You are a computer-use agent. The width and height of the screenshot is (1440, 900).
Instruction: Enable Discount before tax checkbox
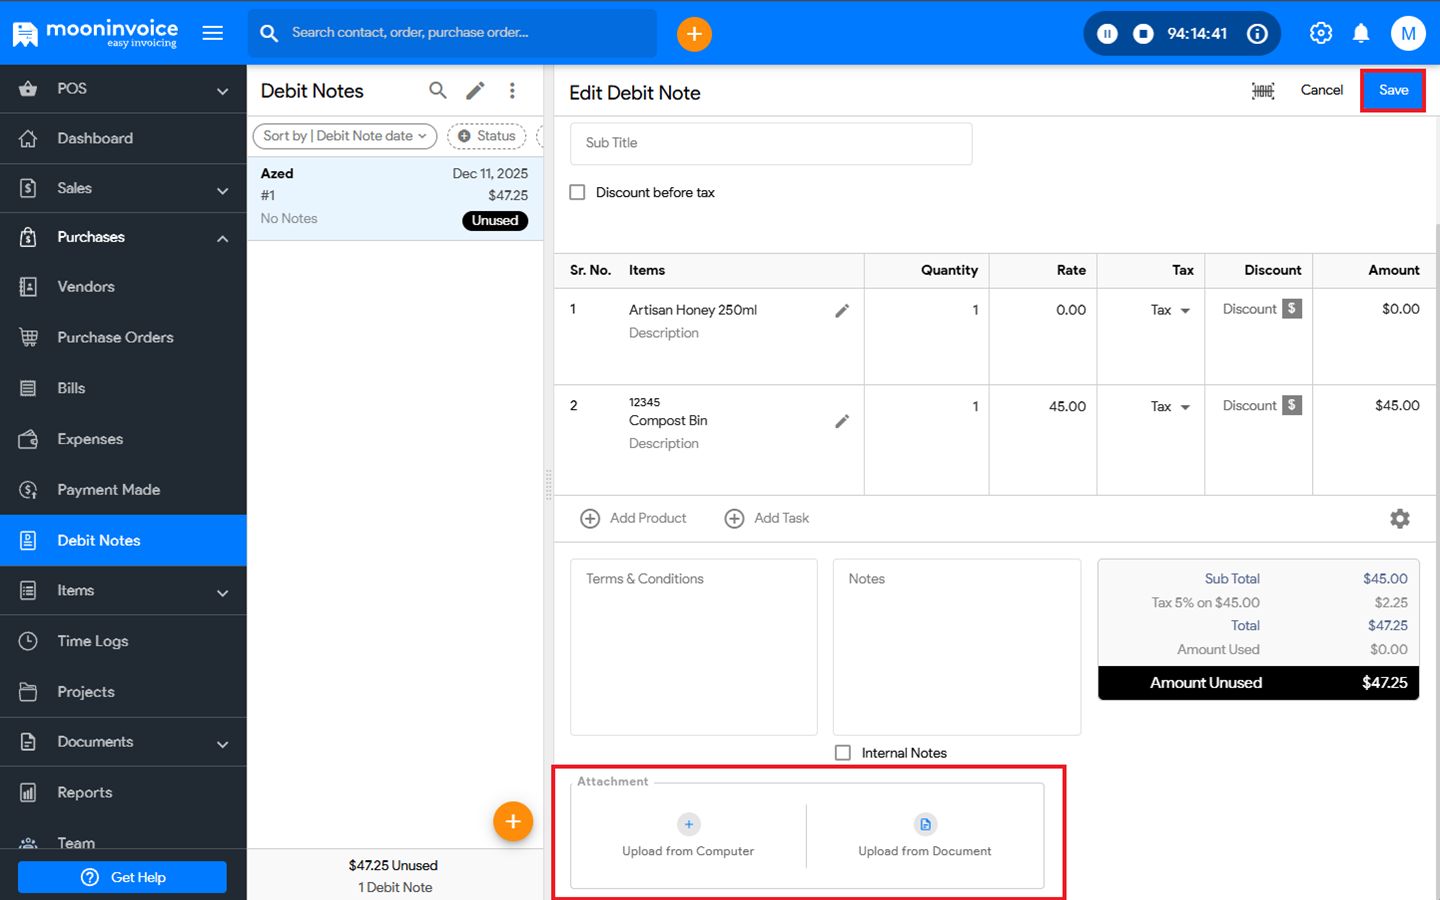click(578, 192)
